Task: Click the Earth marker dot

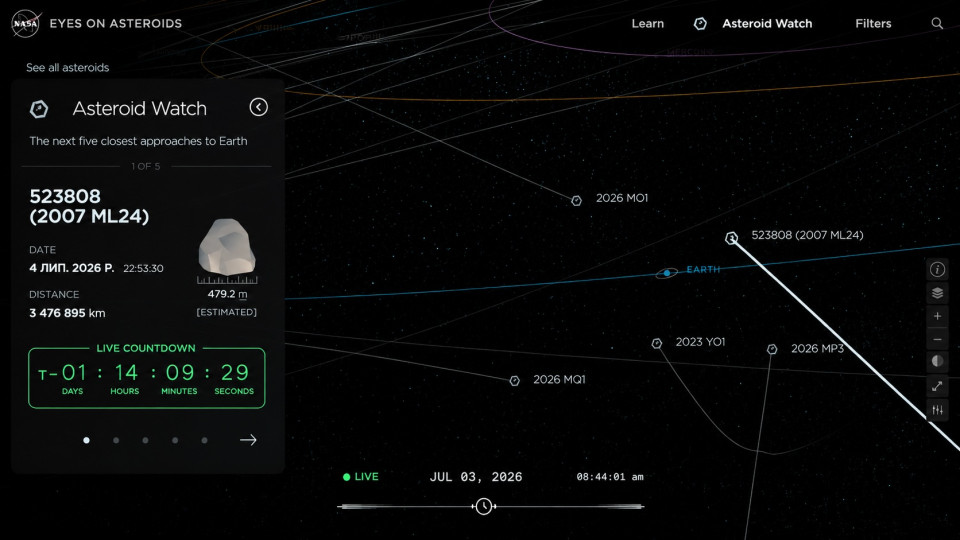Action: pyautogui.click(x=667, y=273)
